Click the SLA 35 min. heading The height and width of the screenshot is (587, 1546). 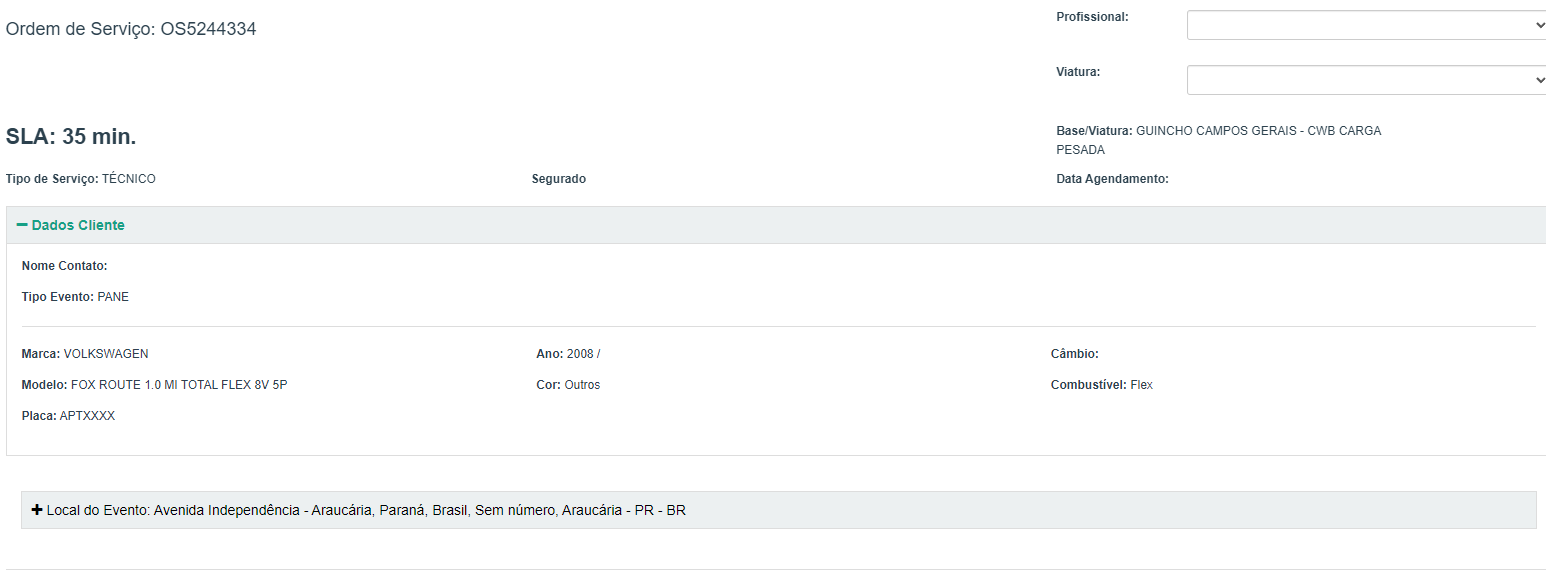71,137
